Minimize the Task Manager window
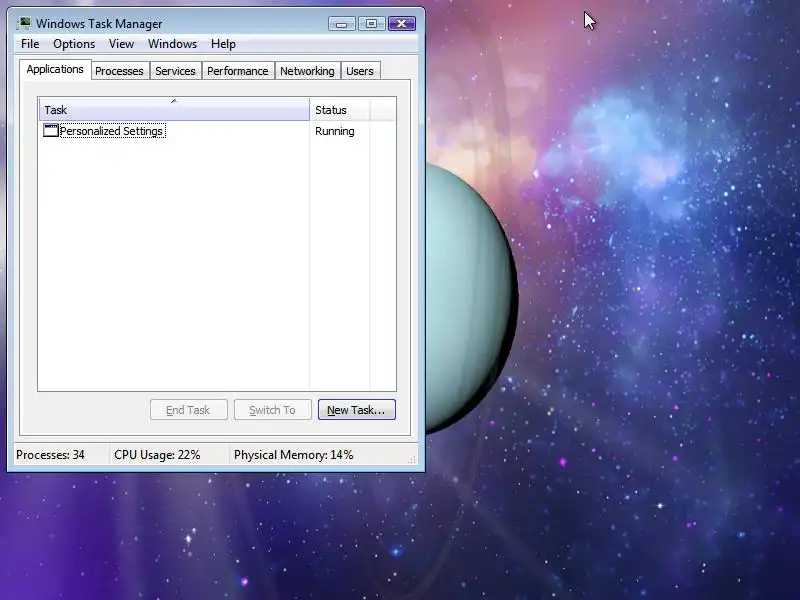The height and width of the screenshot is (600, 800). (x=342, y=23)
